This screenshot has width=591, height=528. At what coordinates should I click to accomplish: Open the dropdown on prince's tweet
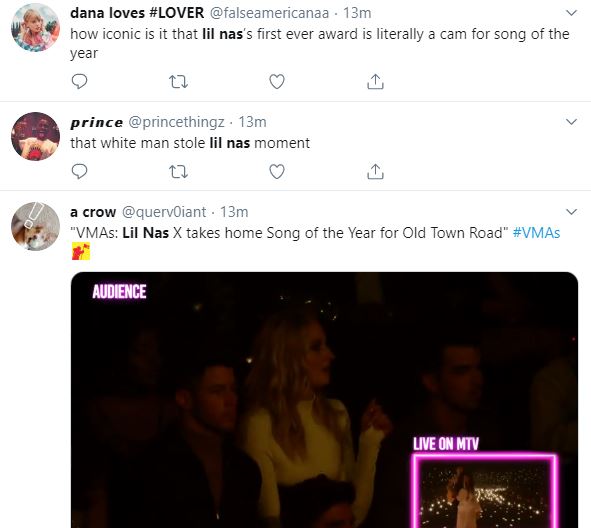point(571,122)
